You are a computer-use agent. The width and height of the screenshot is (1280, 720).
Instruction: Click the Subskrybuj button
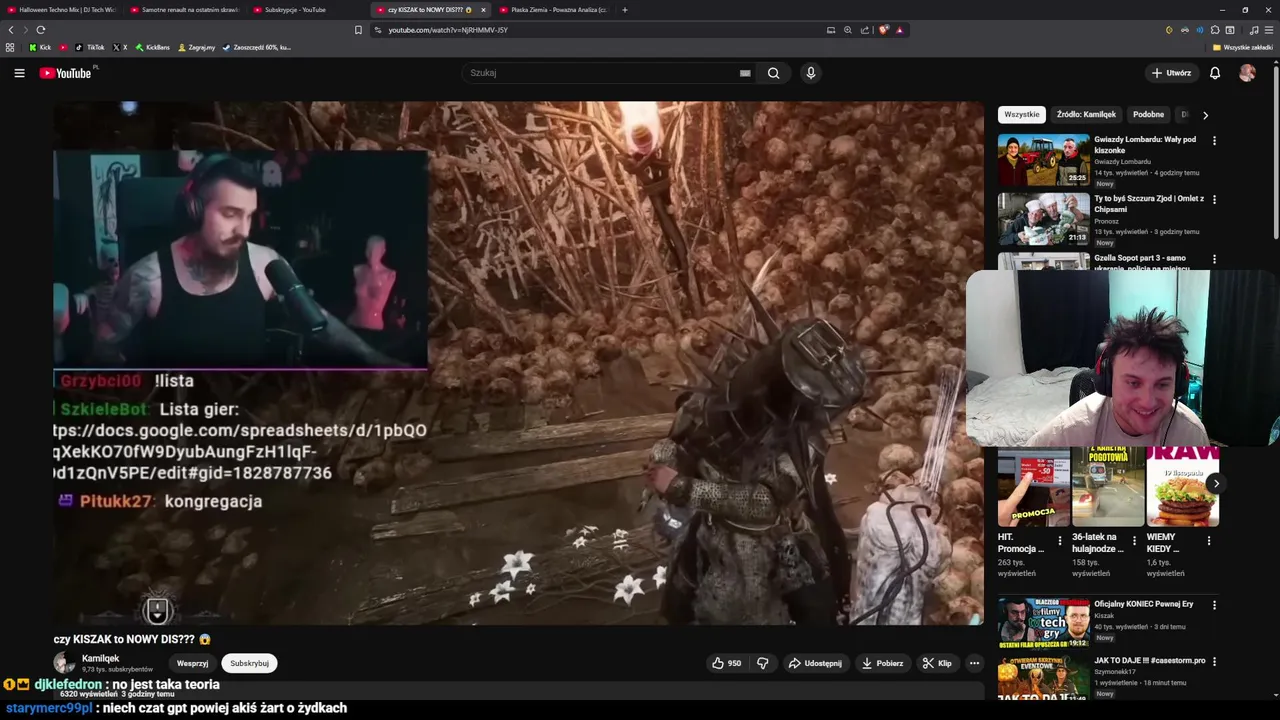click(x=249, y=663)
